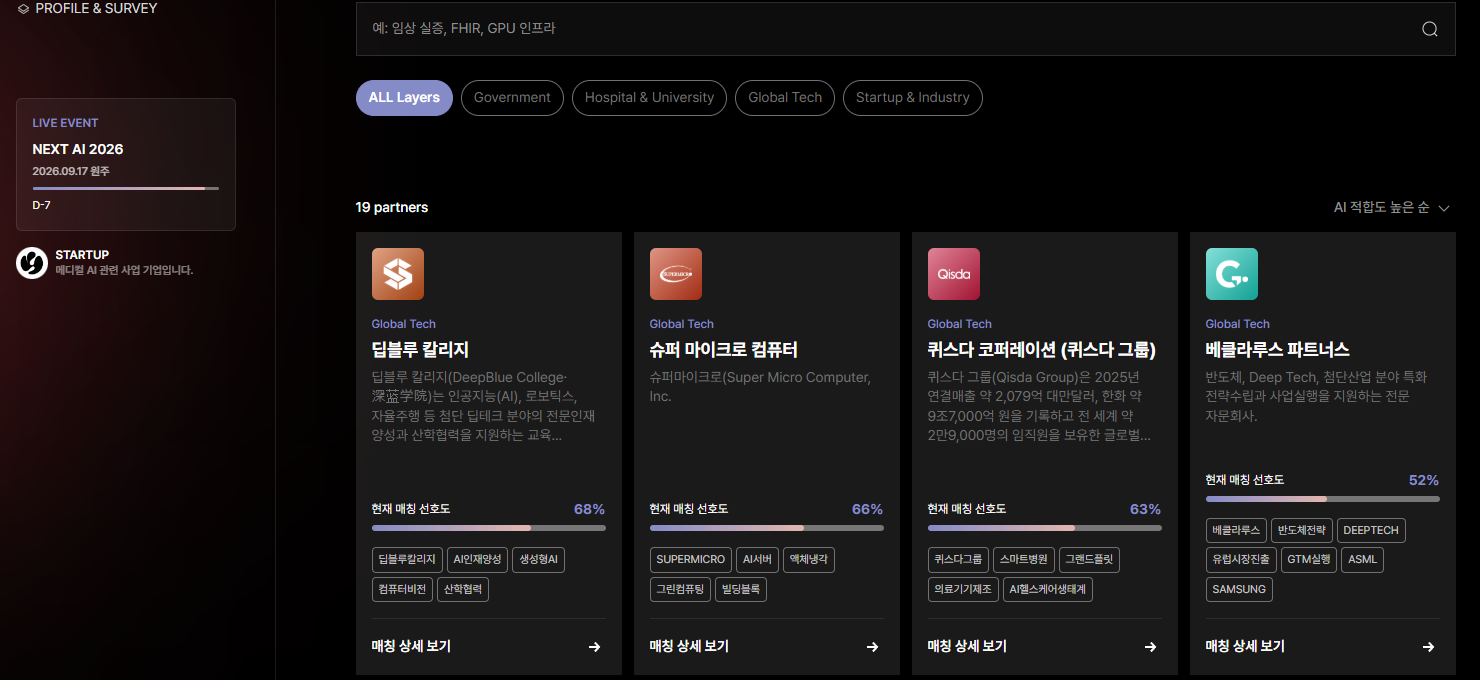This screenshot has height=680, width=1480.
Task: Focus the partner search input field
Action: click(x=905, y=29)
